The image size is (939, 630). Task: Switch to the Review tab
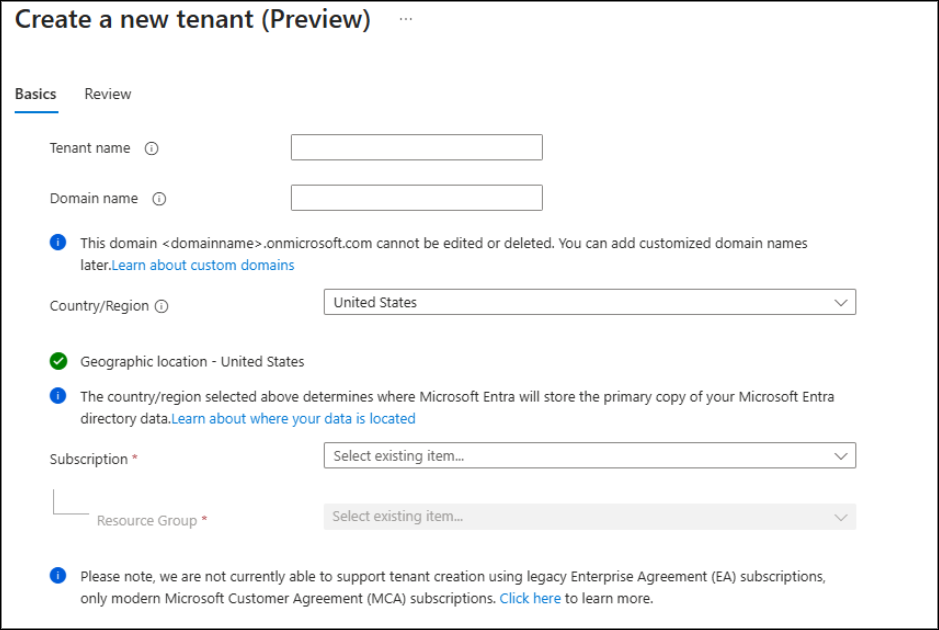pyautogui.click(x=108, y=94)
